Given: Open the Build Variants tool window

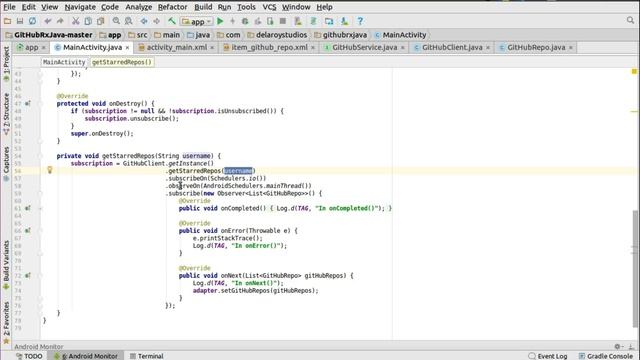Looking at the screenshot, I should [6, 265].
